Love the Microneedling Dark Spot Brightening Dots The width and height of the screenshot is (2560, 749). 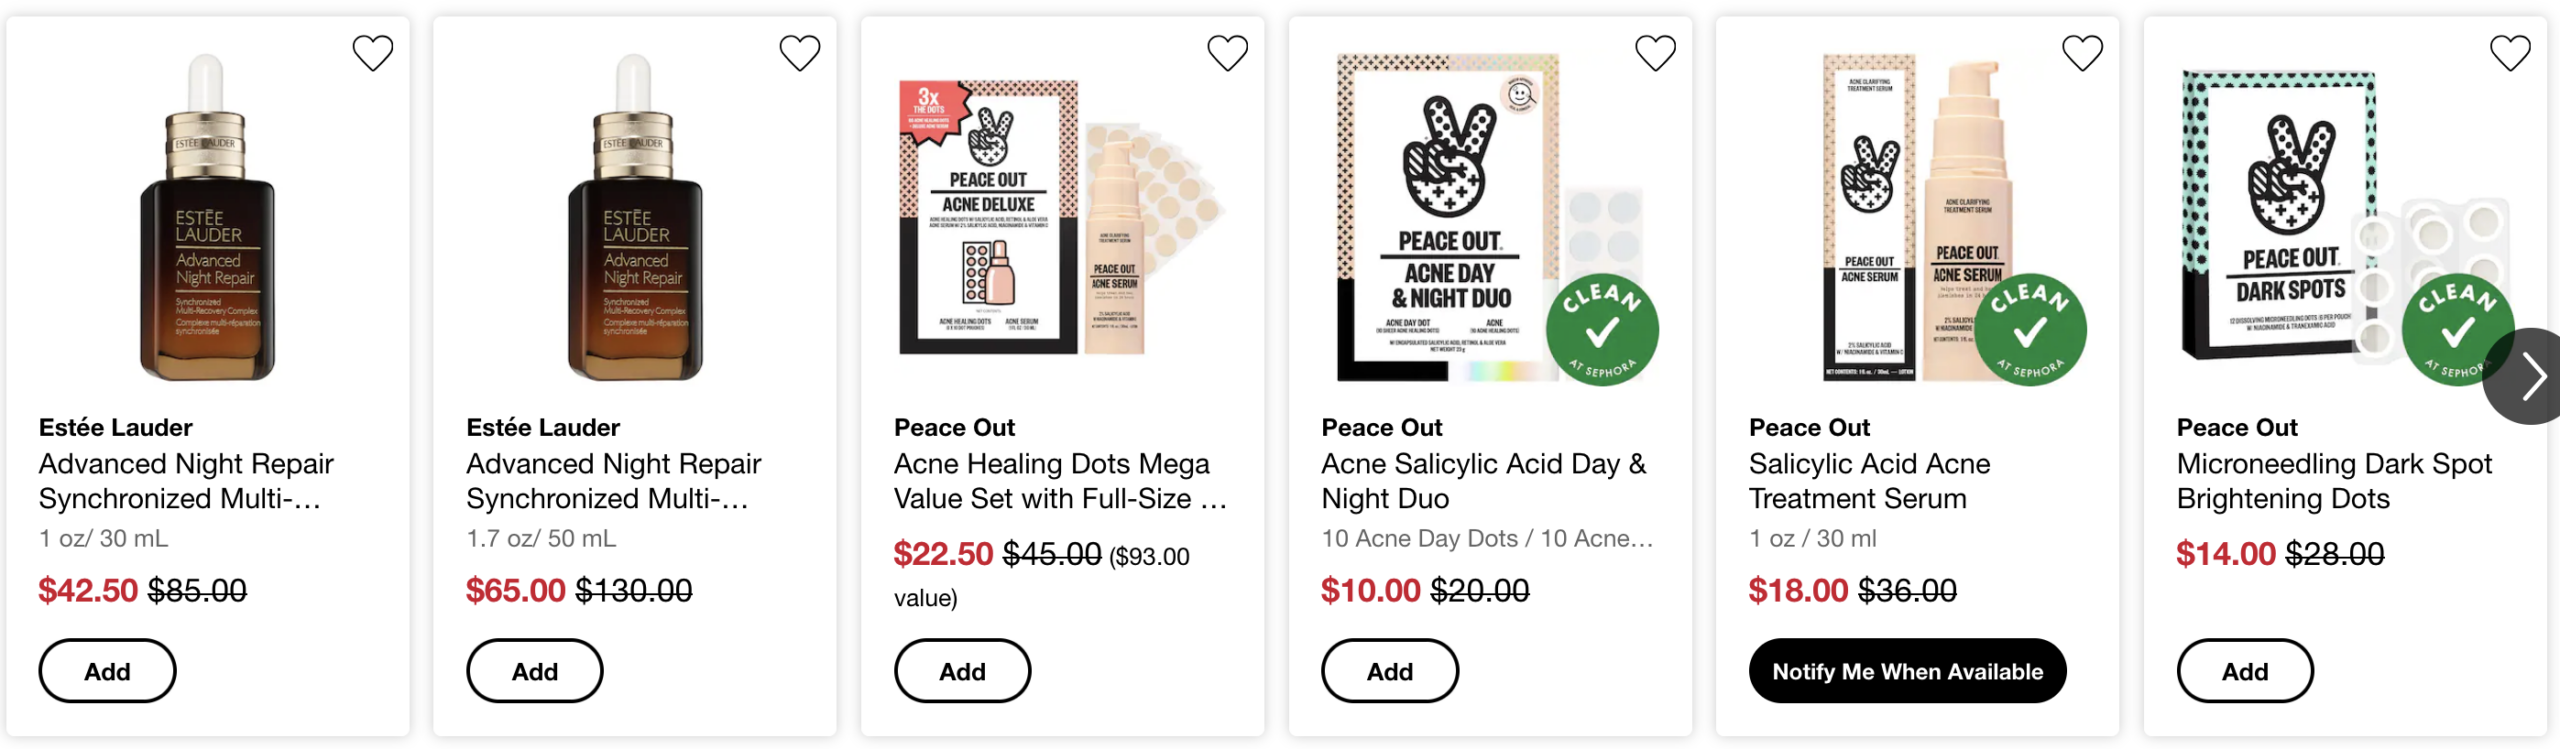click(x=2509, y=53)
